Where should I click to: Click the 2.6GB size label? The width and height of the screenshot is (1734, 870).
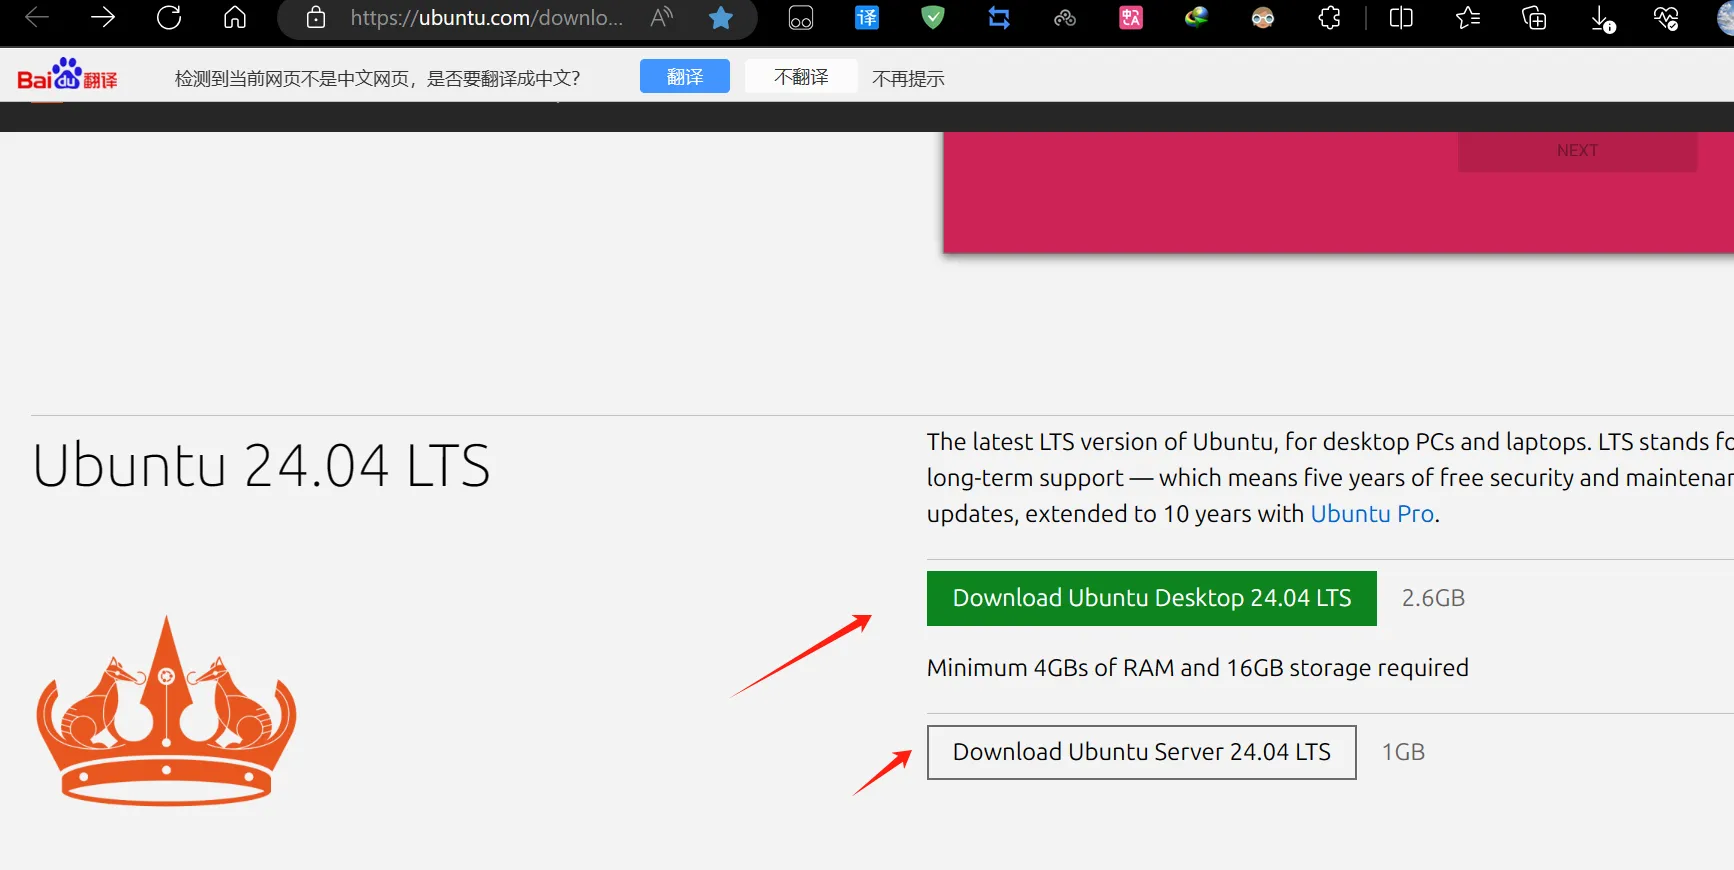[1433, 598]
